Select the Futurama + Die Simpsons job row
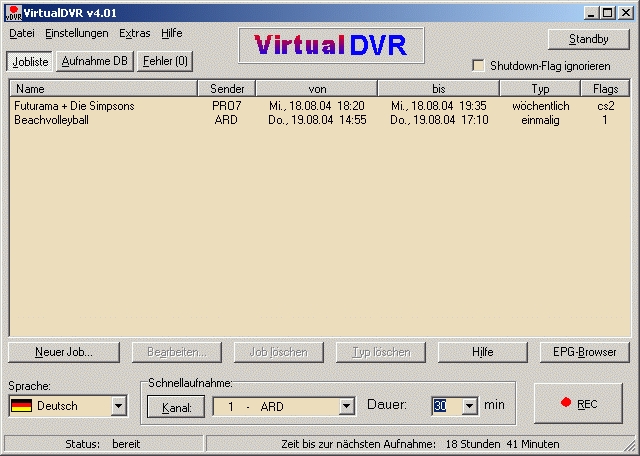640x456 pixels. [x=74, y=106]
